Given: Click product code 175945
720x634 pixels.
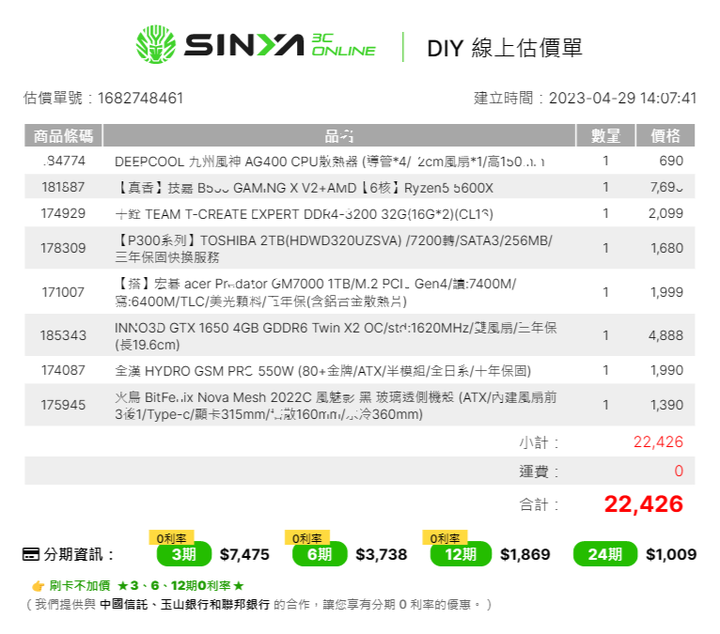Looking at the screenshot, I should (63, 405).
